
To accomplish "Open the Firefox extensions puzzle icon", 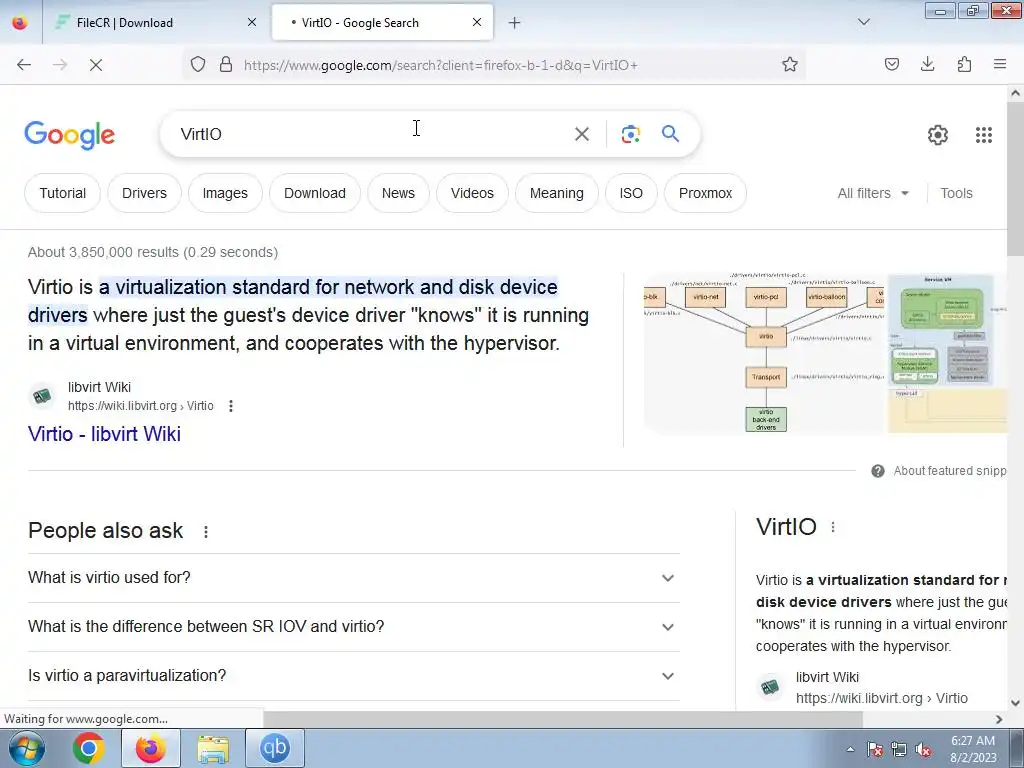I will tap(964, 65).
